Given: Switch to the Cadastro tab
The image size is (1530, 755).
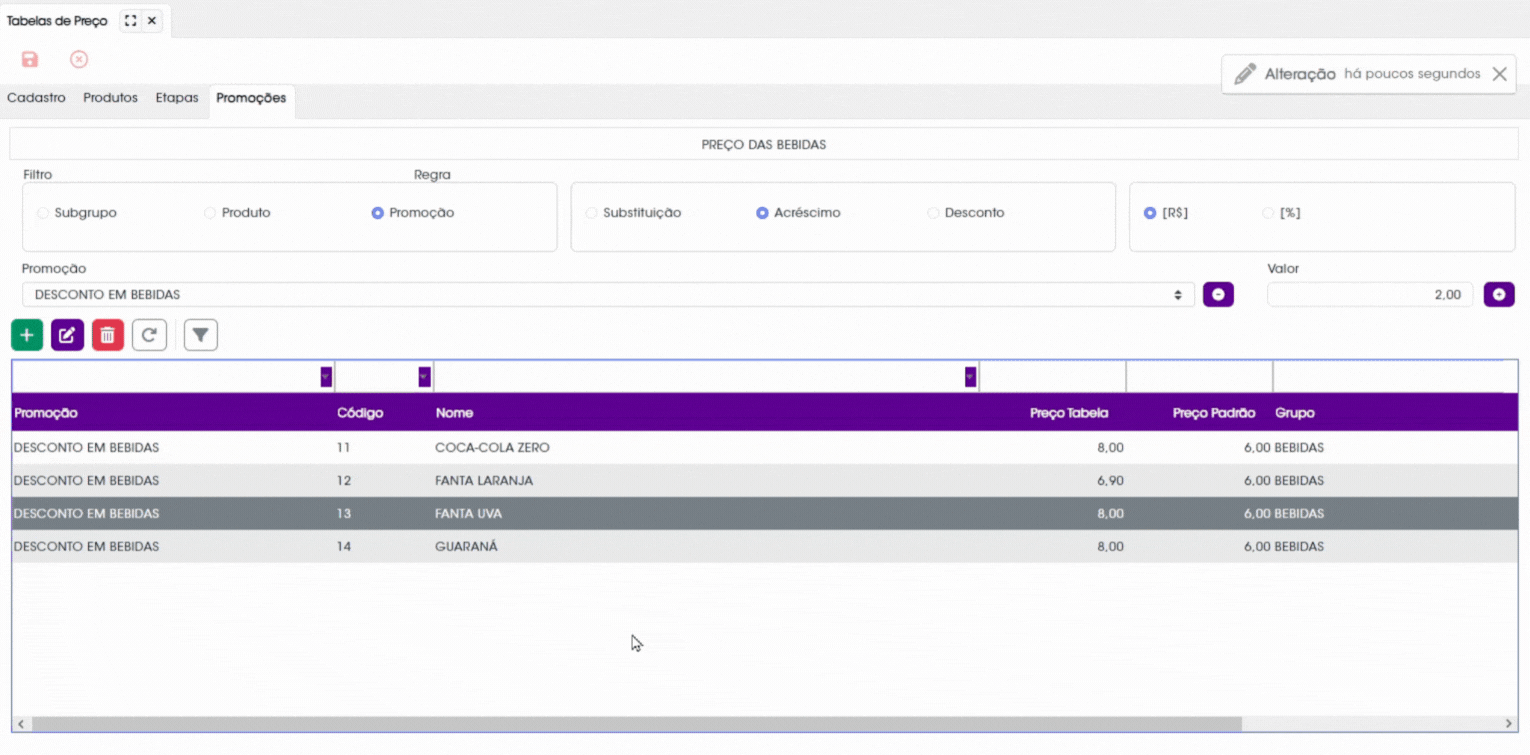Looking at the screenshot, I should 36,98.
